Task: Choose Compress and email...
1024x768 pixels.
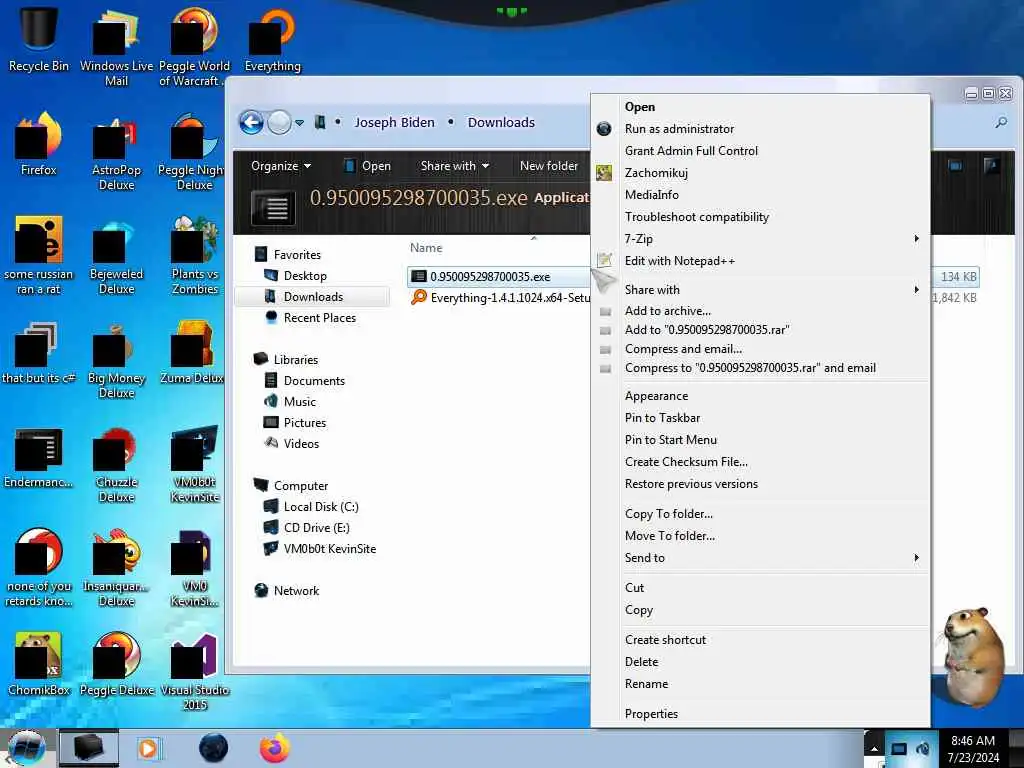Action: (x=760, y=349)
